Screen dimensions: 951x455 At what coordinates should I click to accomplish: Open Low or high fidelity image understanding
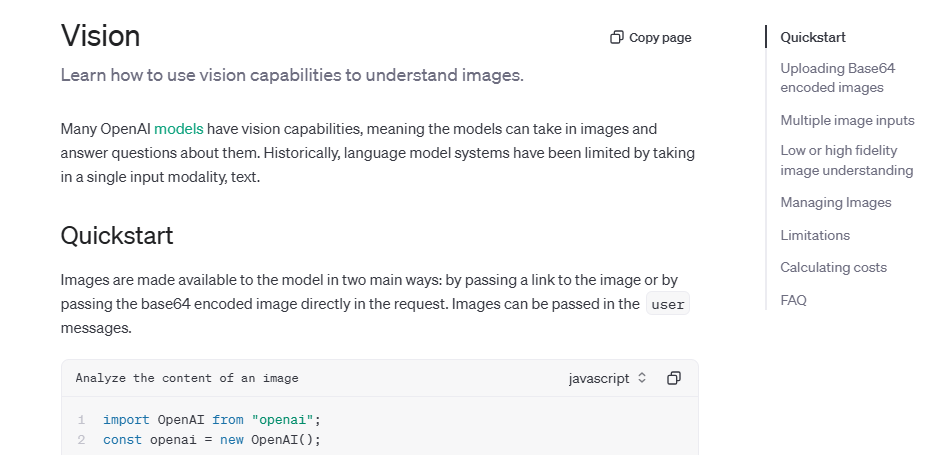[x=847, y=160]
